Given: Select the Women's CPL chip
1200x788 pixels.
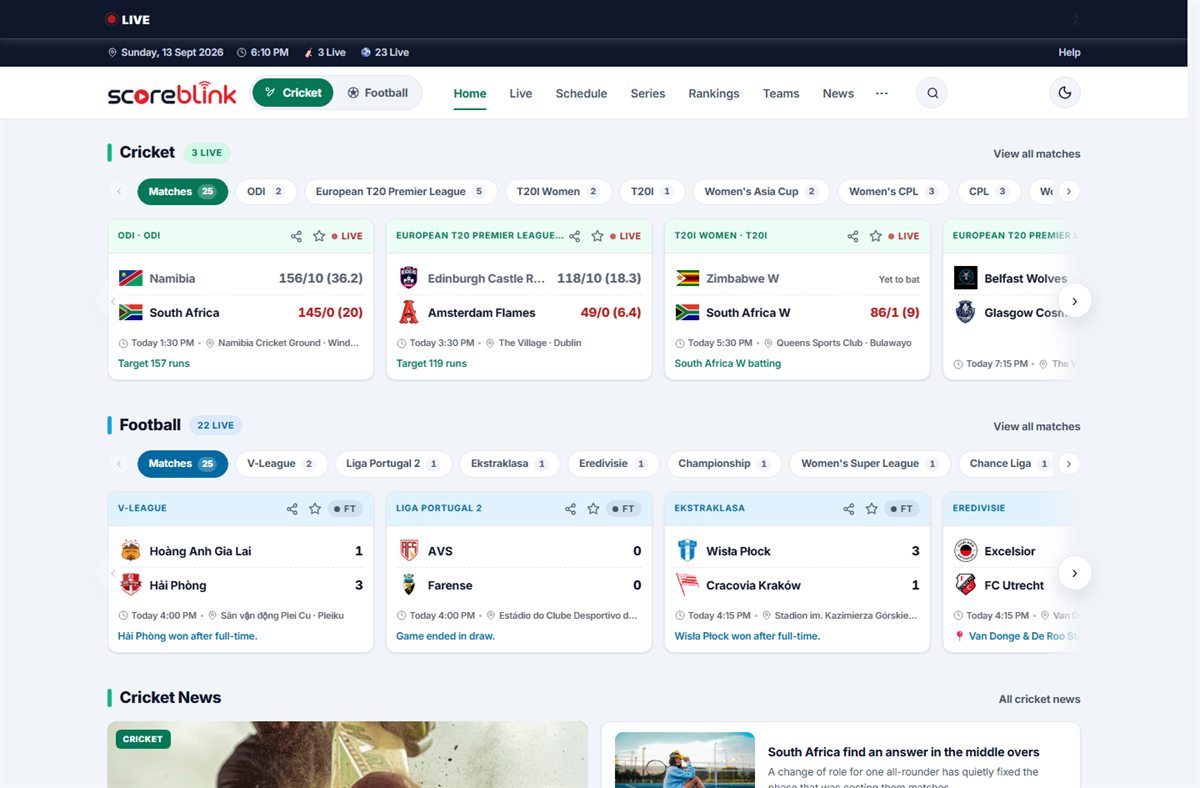Looking at the screenshot, I should click(x=893, y=191).
